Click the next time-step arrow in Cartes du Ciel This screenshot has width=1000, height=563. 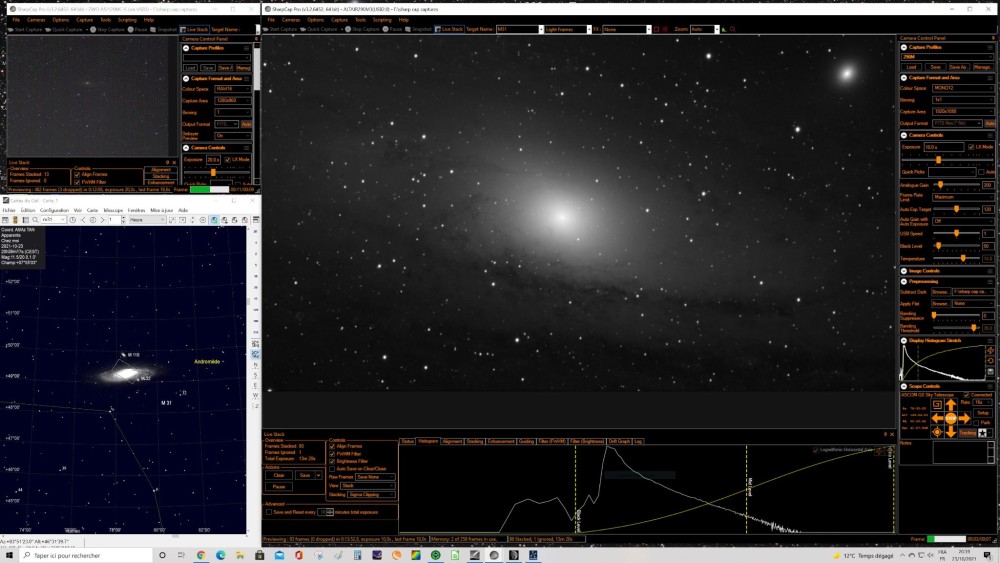point(102,220)
